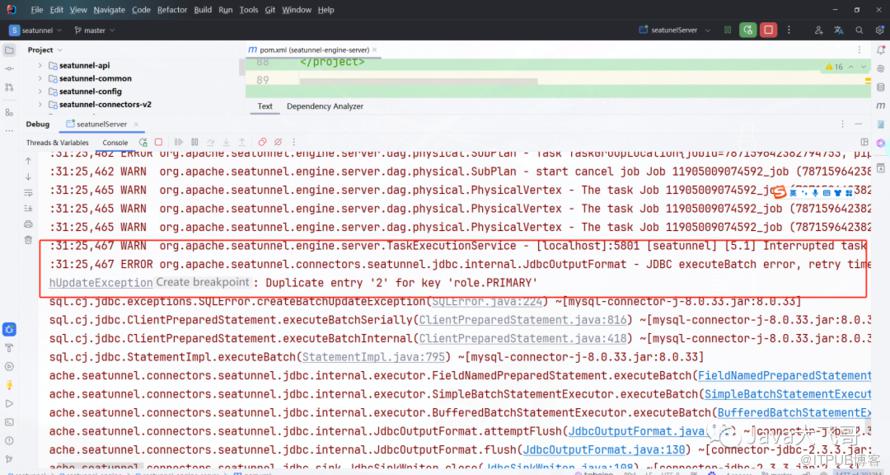Open Code With Me user icon
This screenshot has height=475, width=890.
(x=818, y=30)
